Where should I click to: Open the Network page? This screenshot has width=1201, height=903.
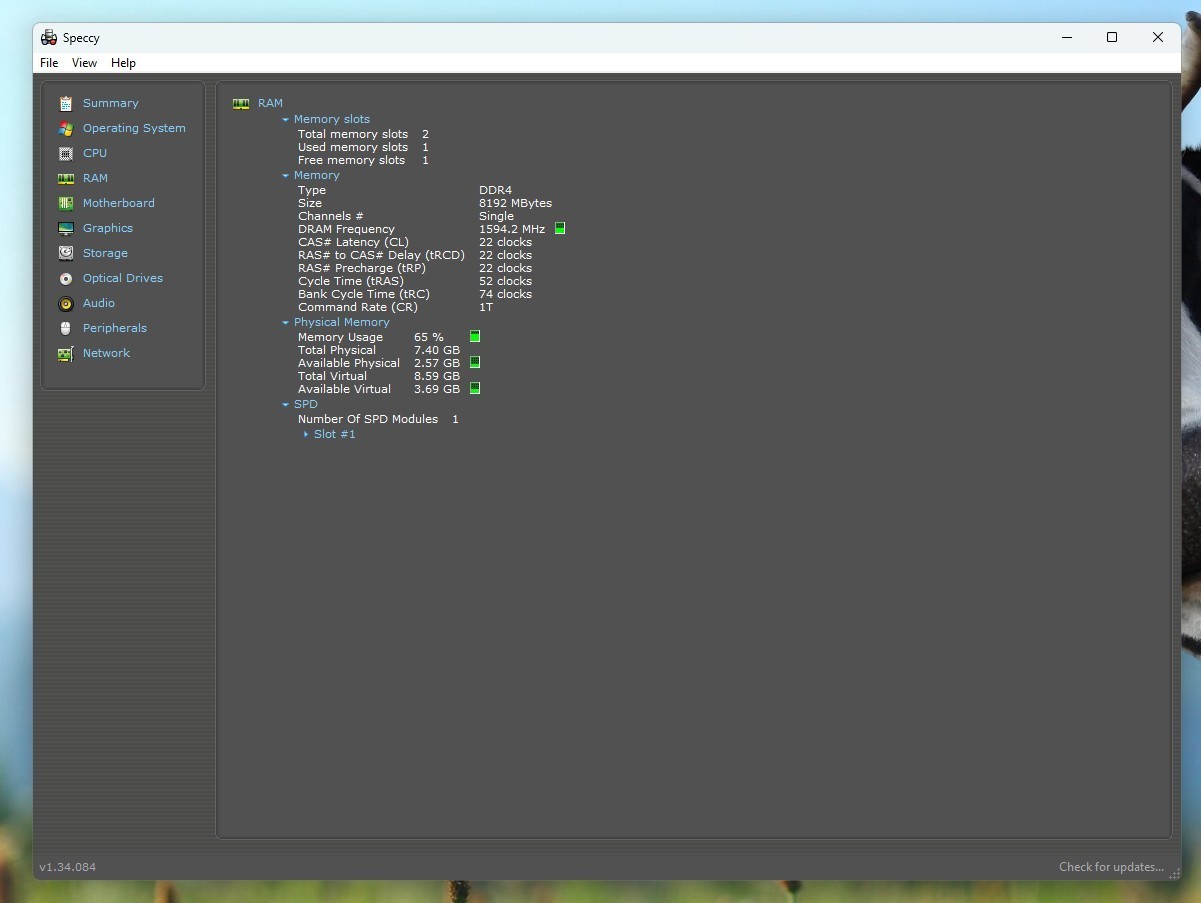(107, 353)
